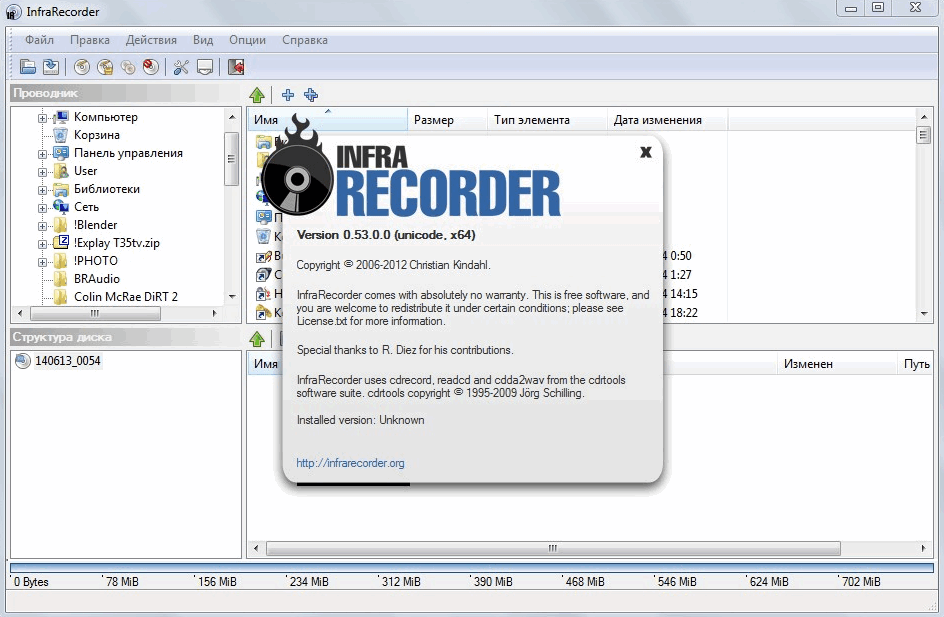Image resolution: width=944 pixels, height=617 pixels.
Task: Open the Опции menu
Action: pos(247,40)
